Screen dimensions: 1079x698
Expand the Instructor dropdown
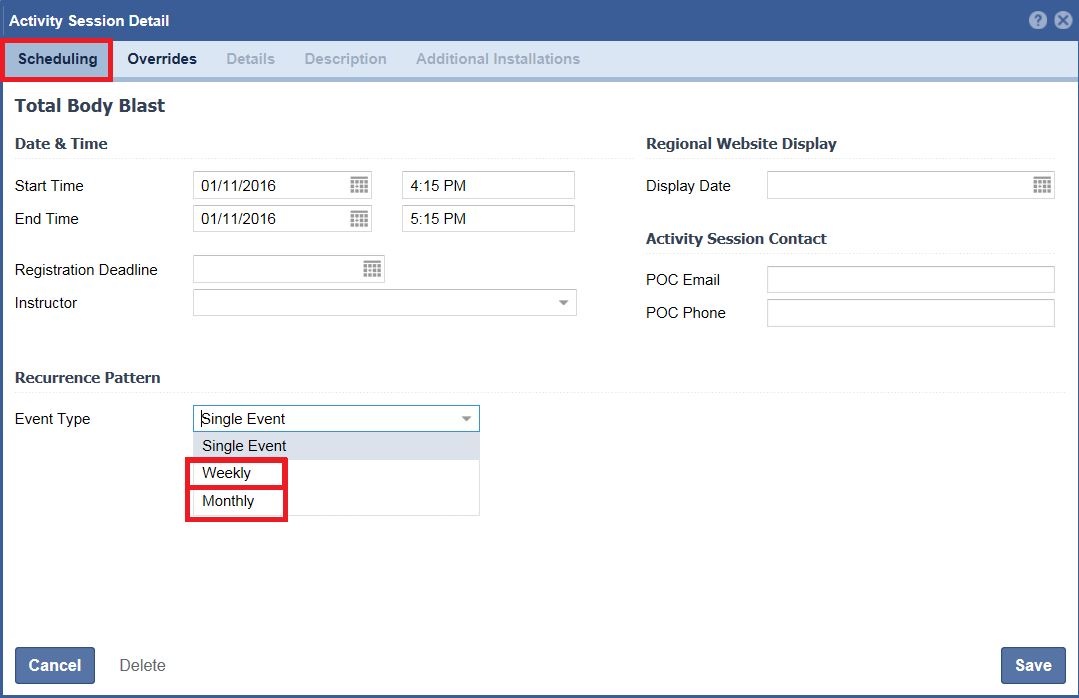point(563,302)
